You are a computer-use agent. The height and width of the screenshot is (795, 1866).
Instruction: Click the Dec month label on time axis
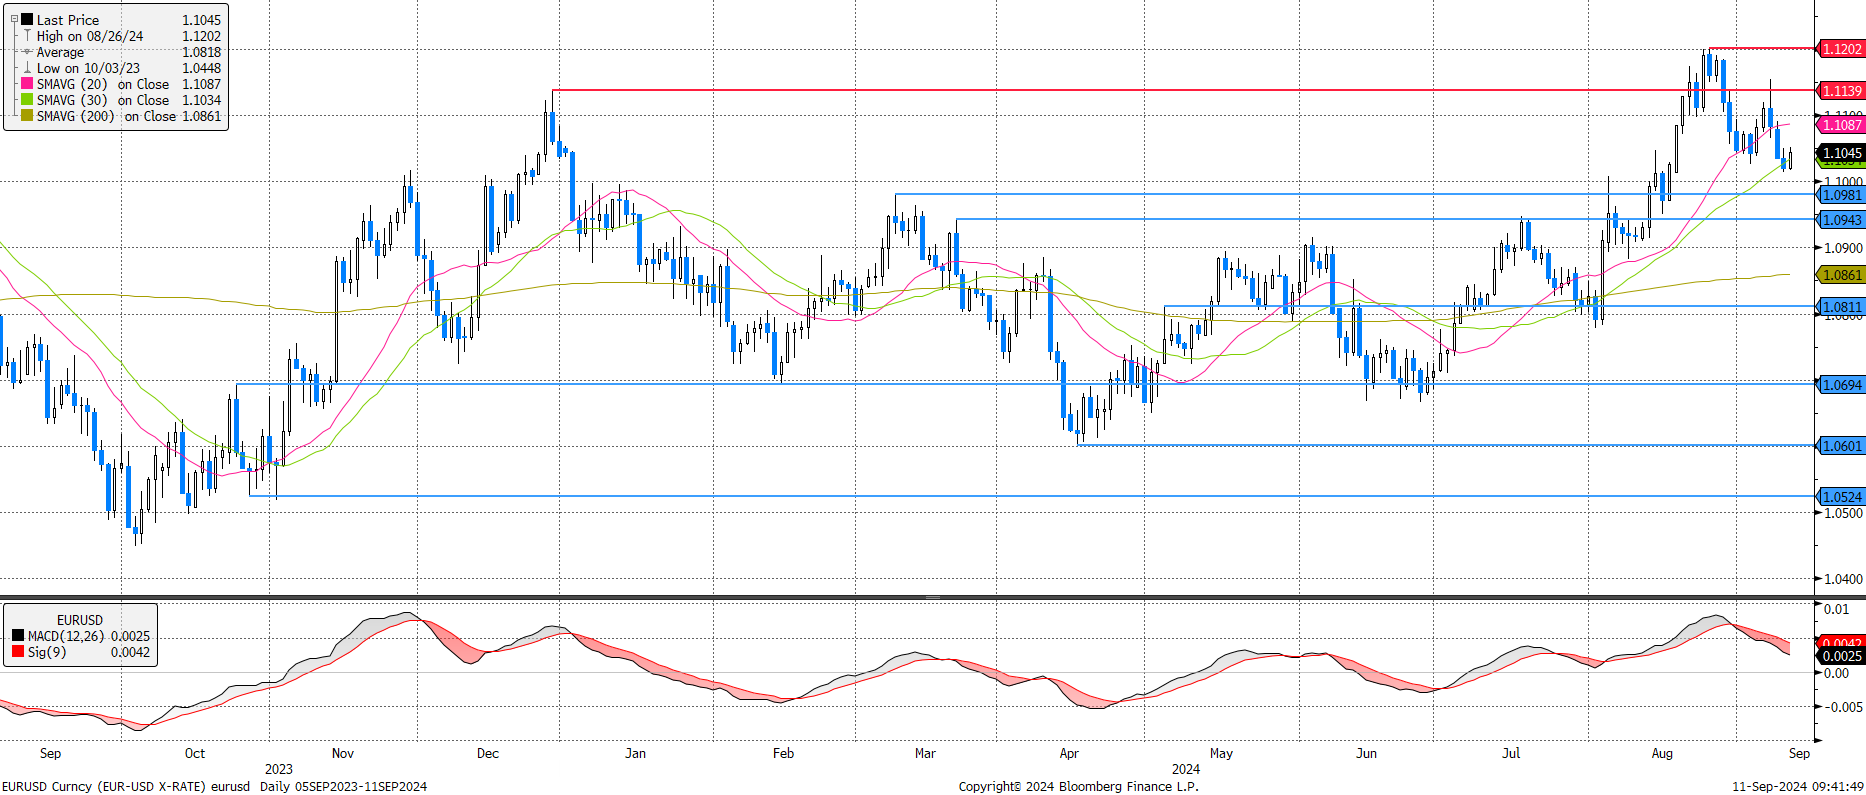click(x=488, y=753)
